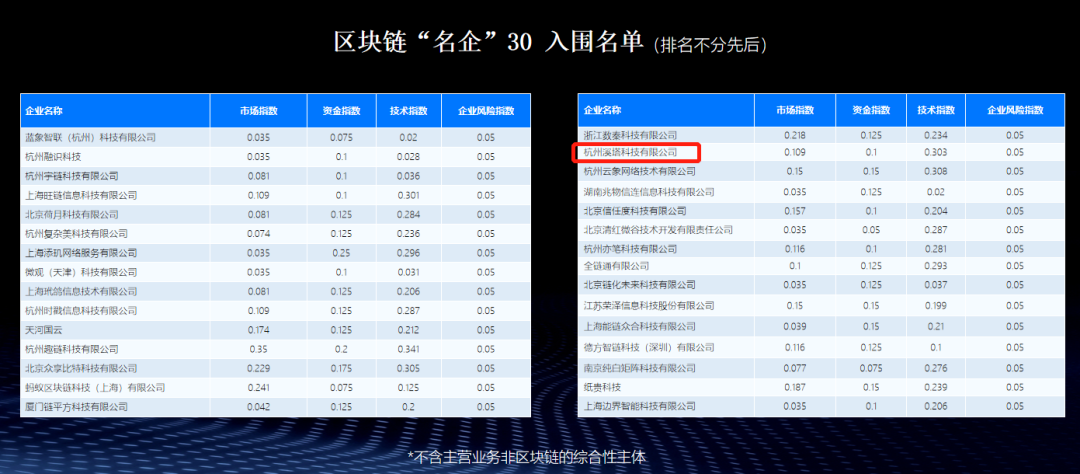The width and height of the screenshot is (1080, 474).
Task: Select company name 湖南兆物信连信息科技有限公司
Action: pos(649,192)
